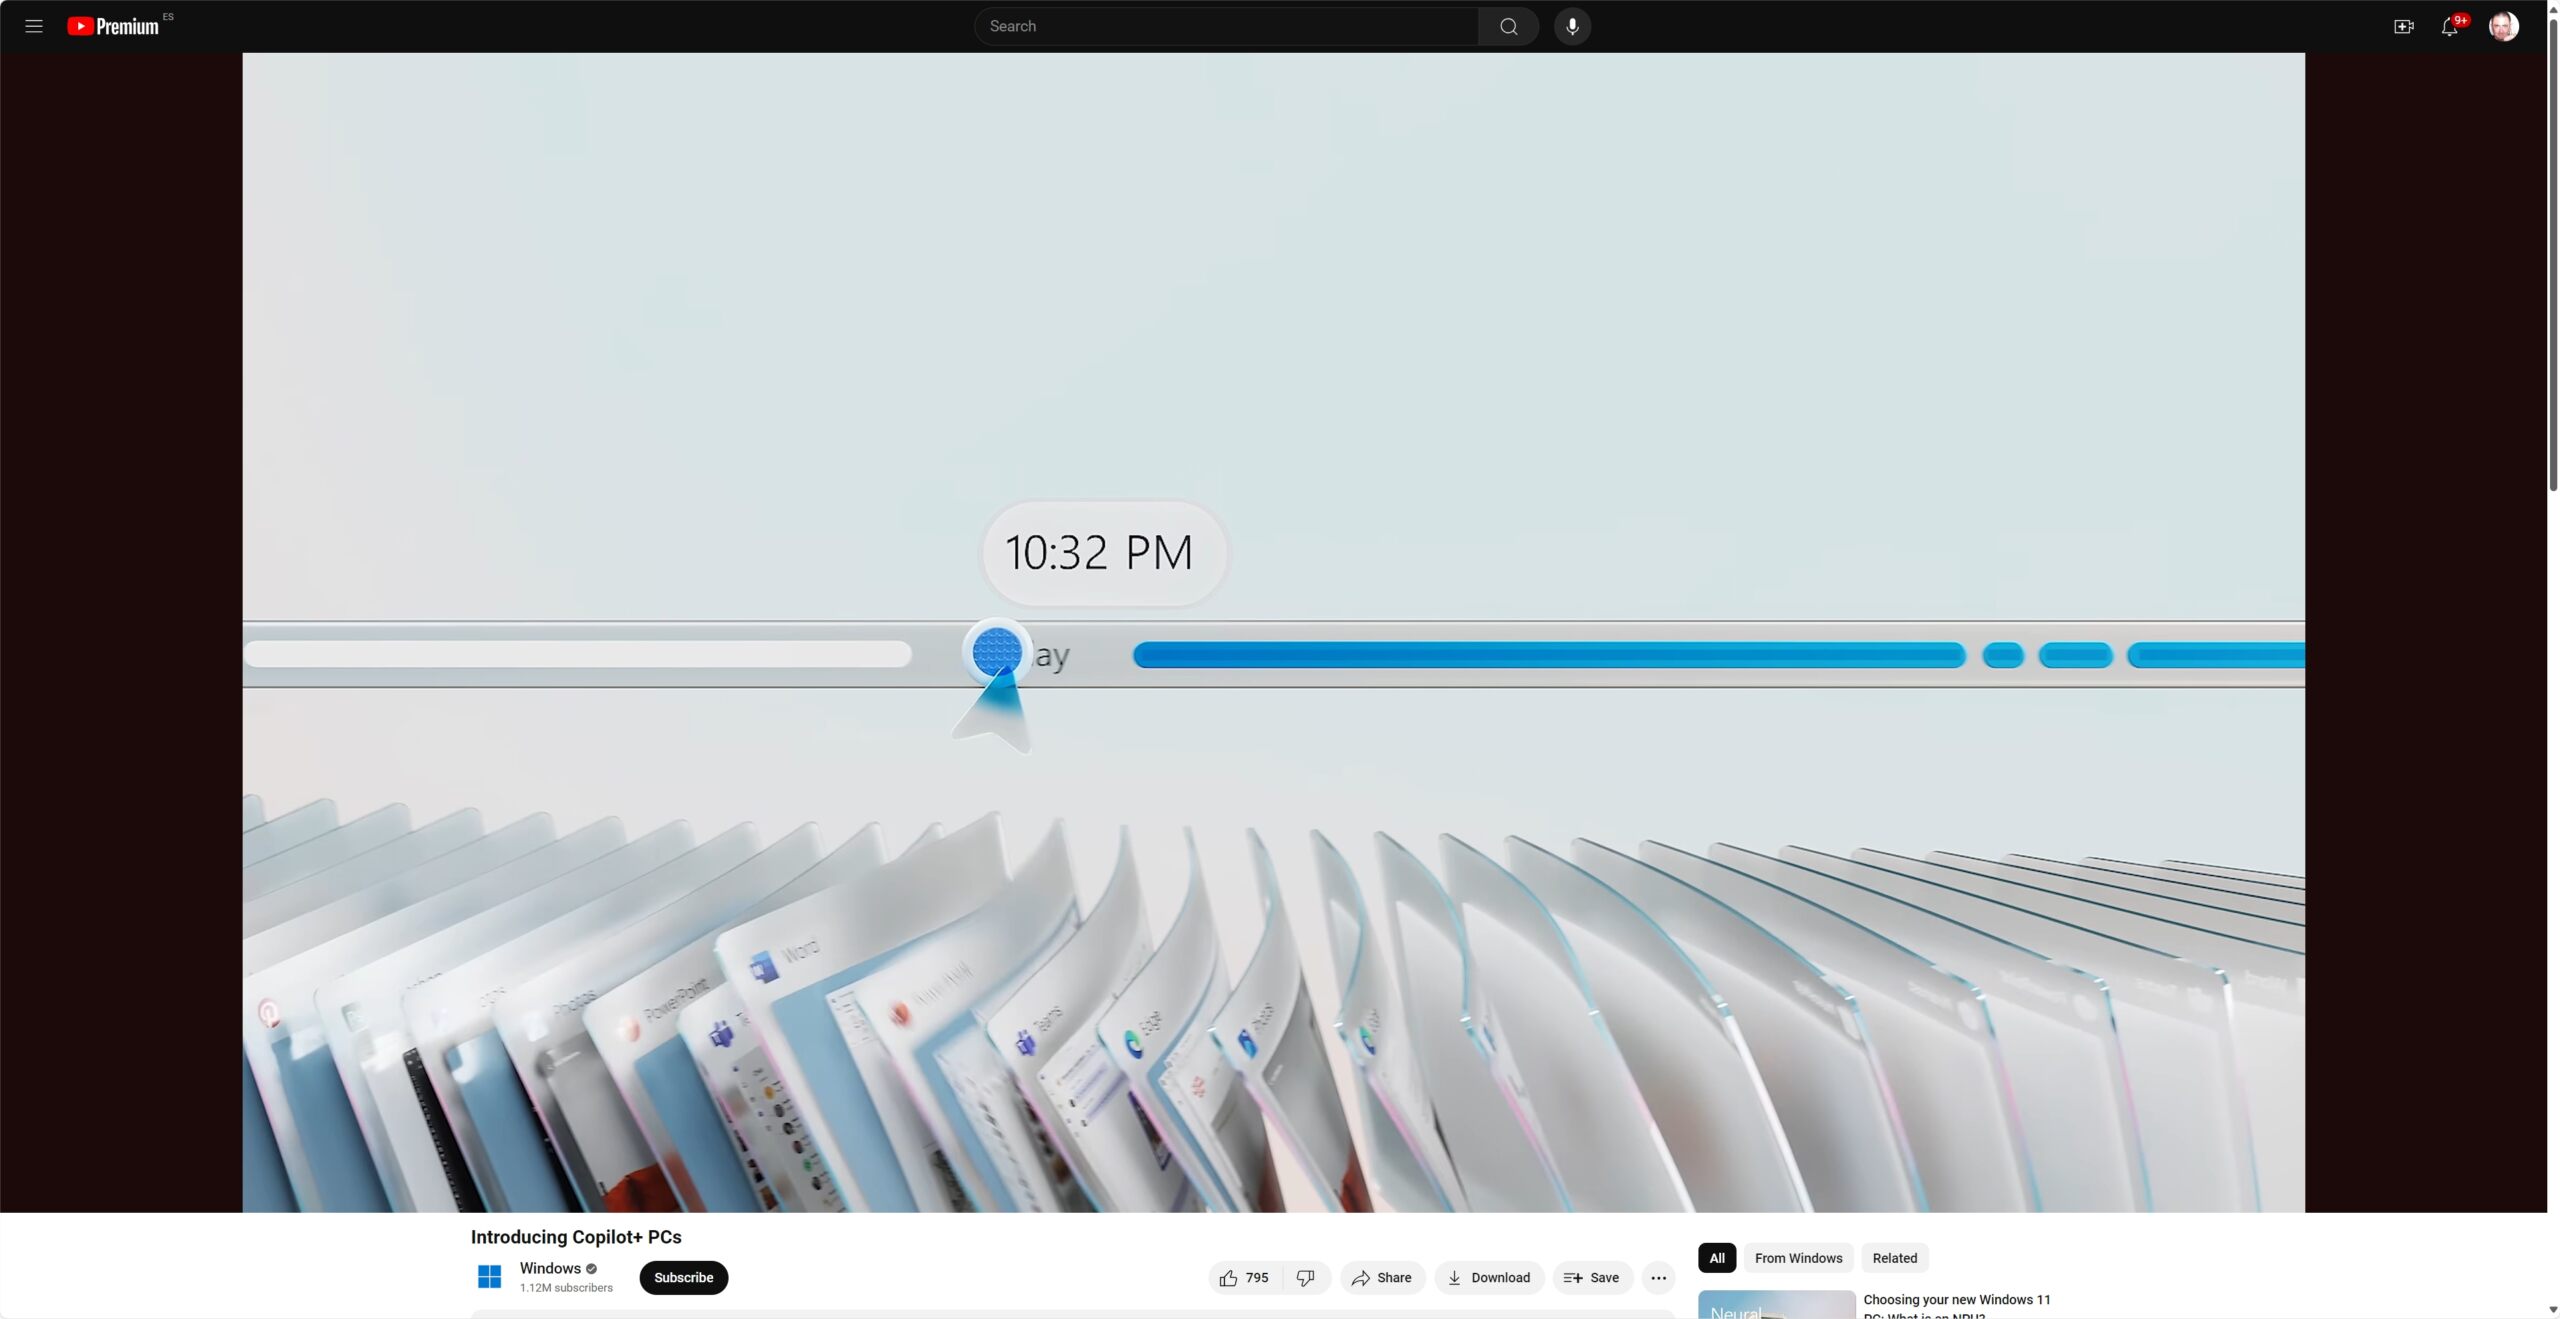Viewport: 2560px width, 1319px height.
Task: Subscribe to the Windows channel
Action: [x=683, y=1277]
